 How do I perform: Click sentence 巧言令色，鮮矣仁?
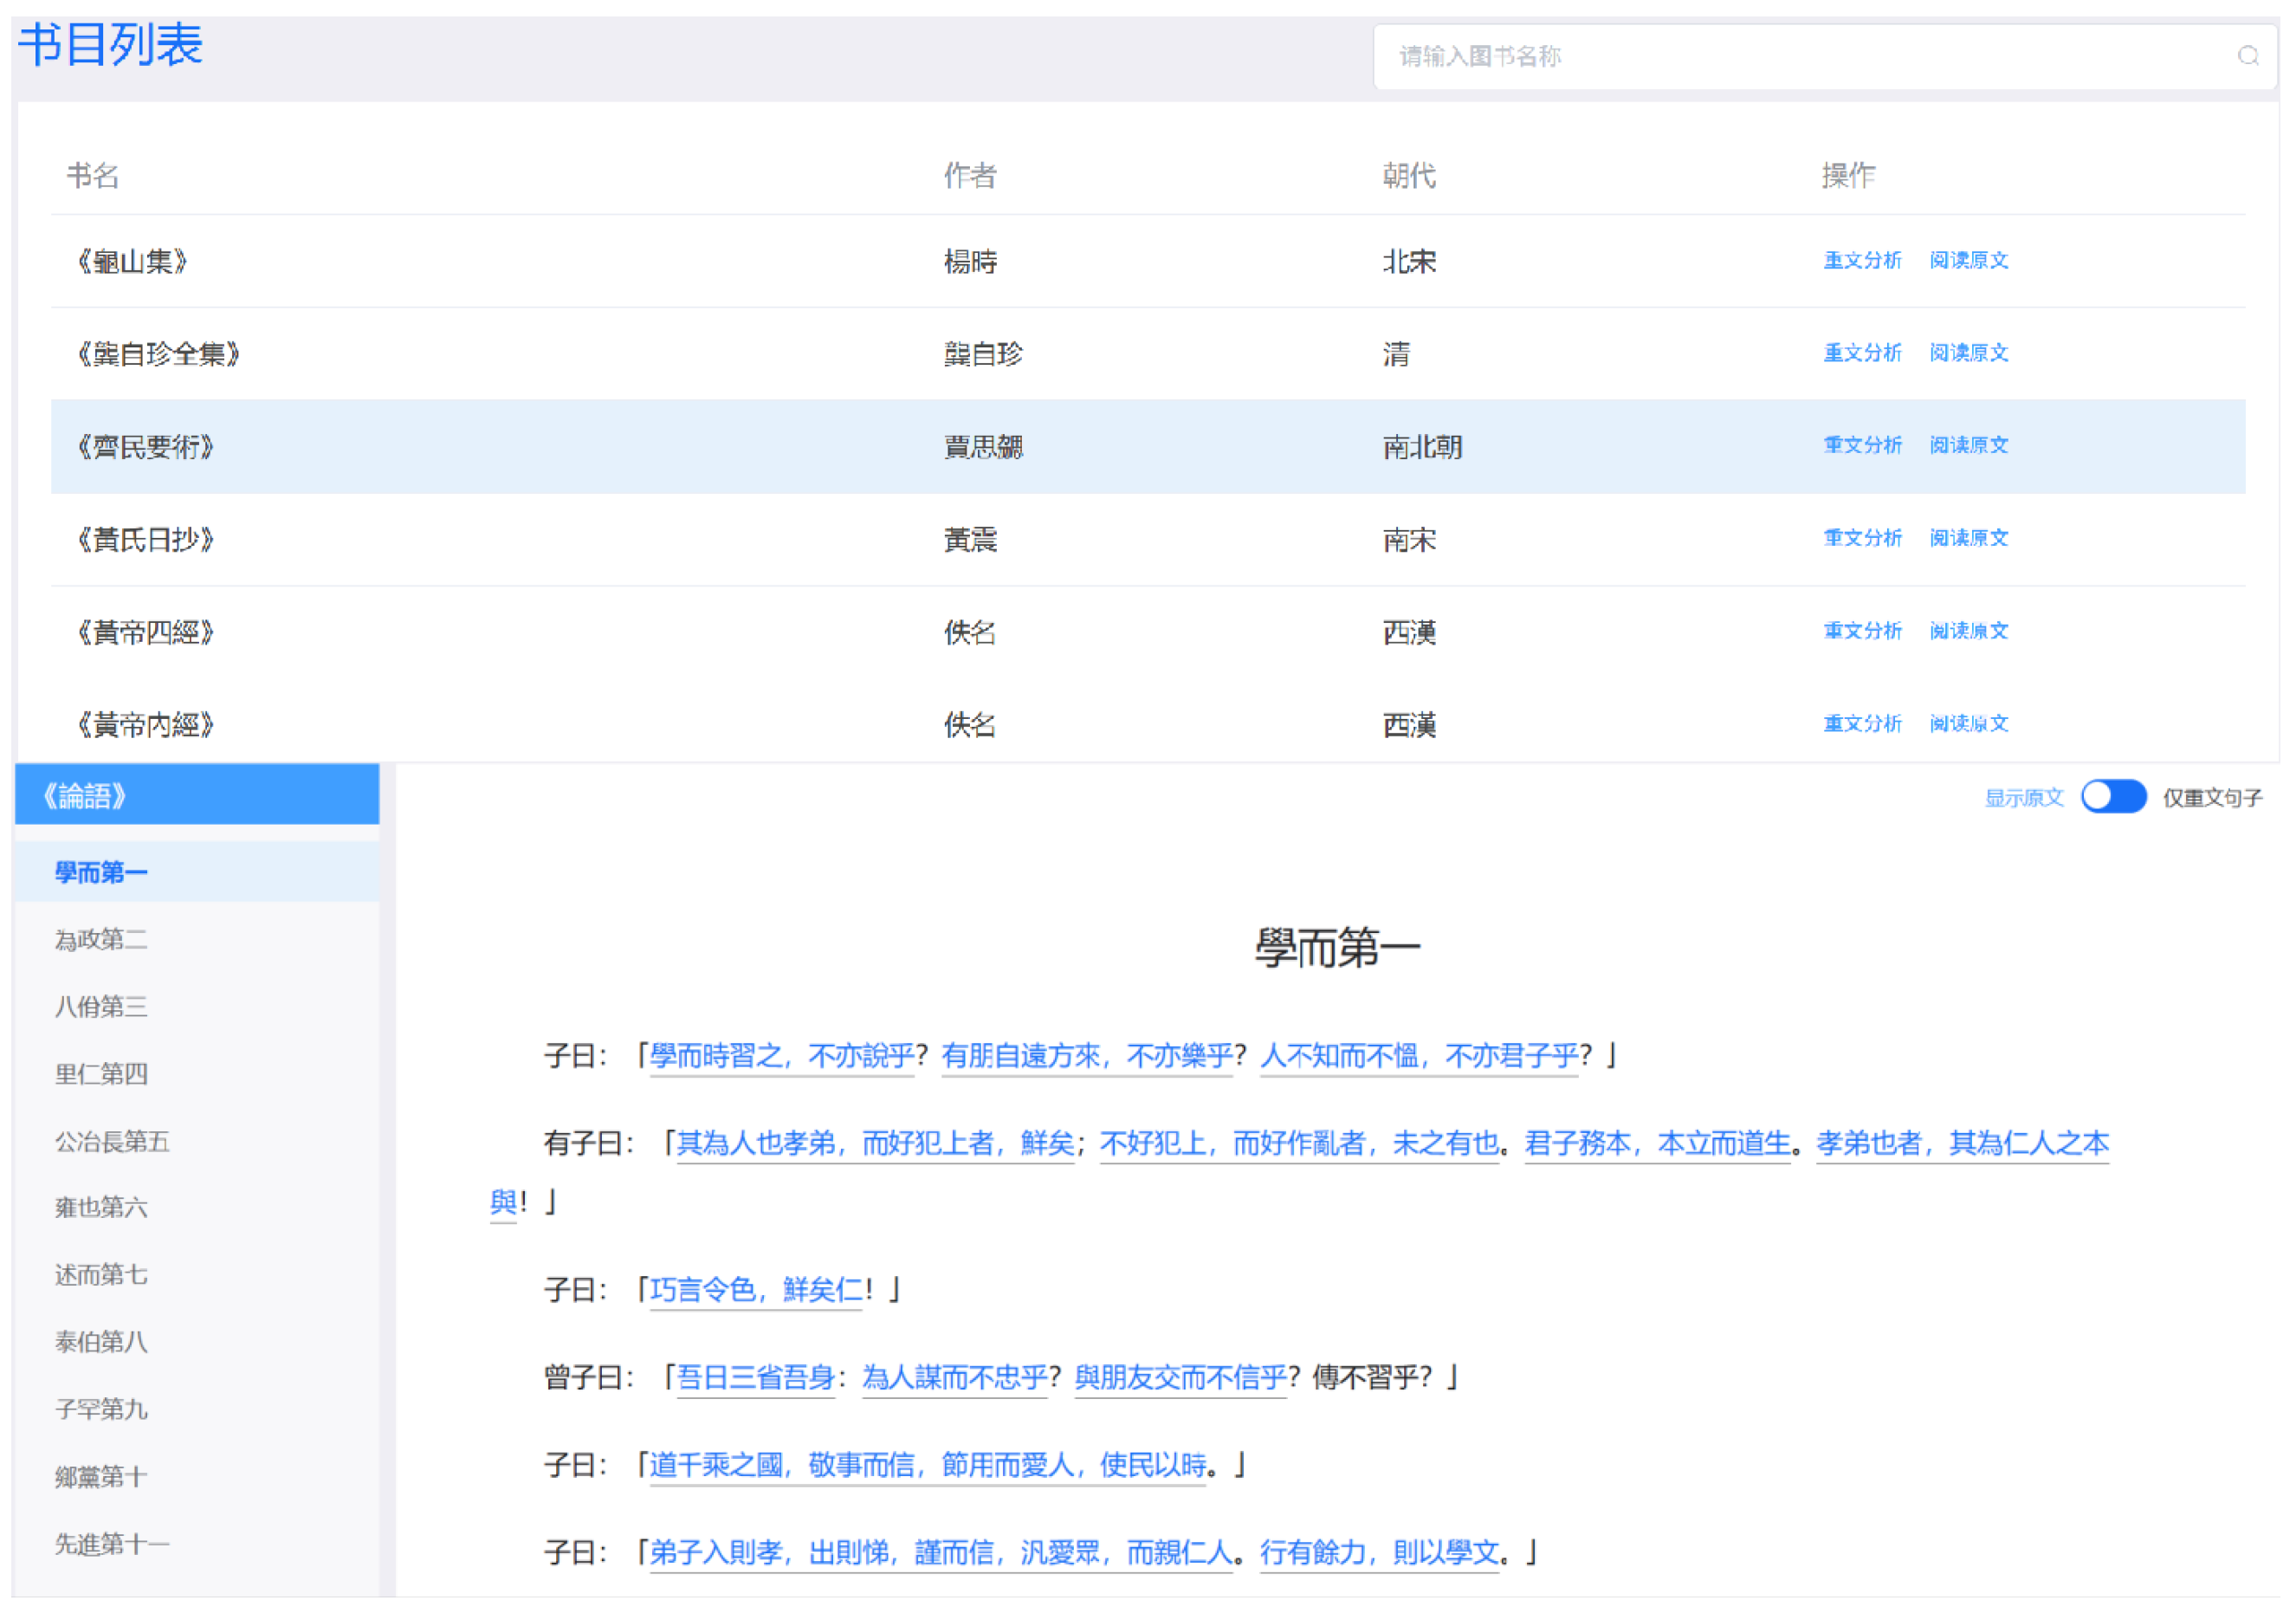[x=756, y=1290]
